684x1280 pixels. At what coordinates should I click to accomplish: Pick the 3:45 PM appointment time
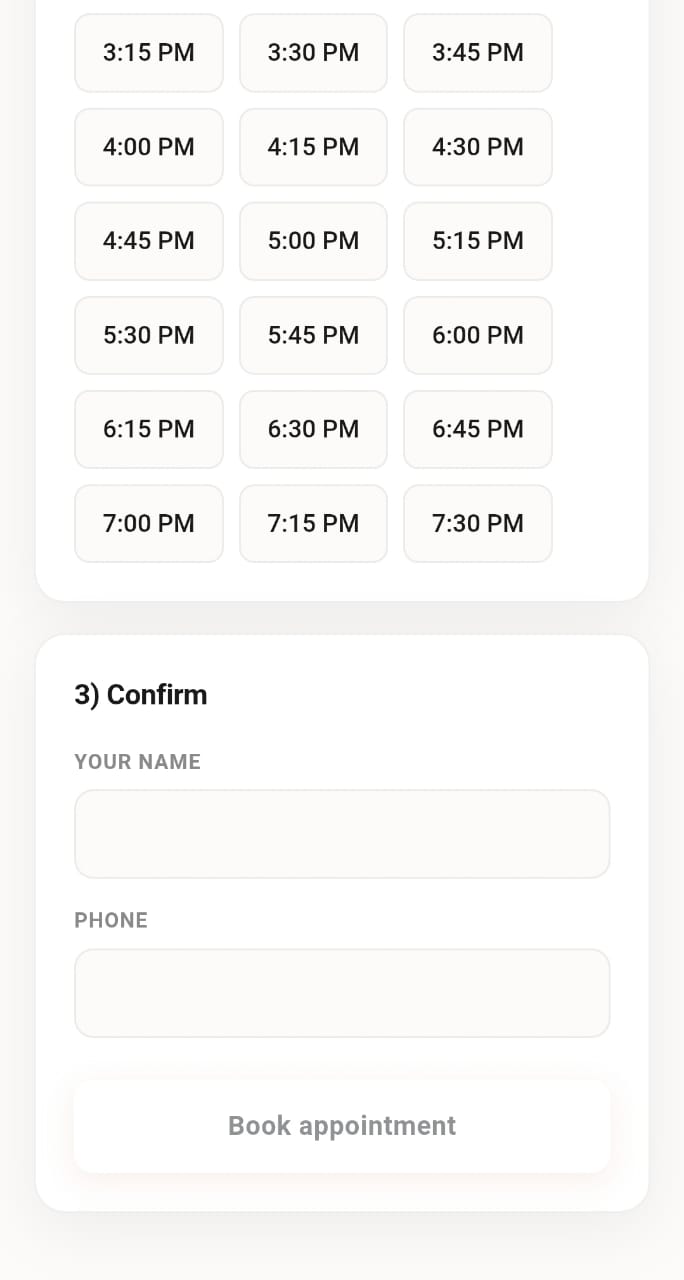pos(477,52)
